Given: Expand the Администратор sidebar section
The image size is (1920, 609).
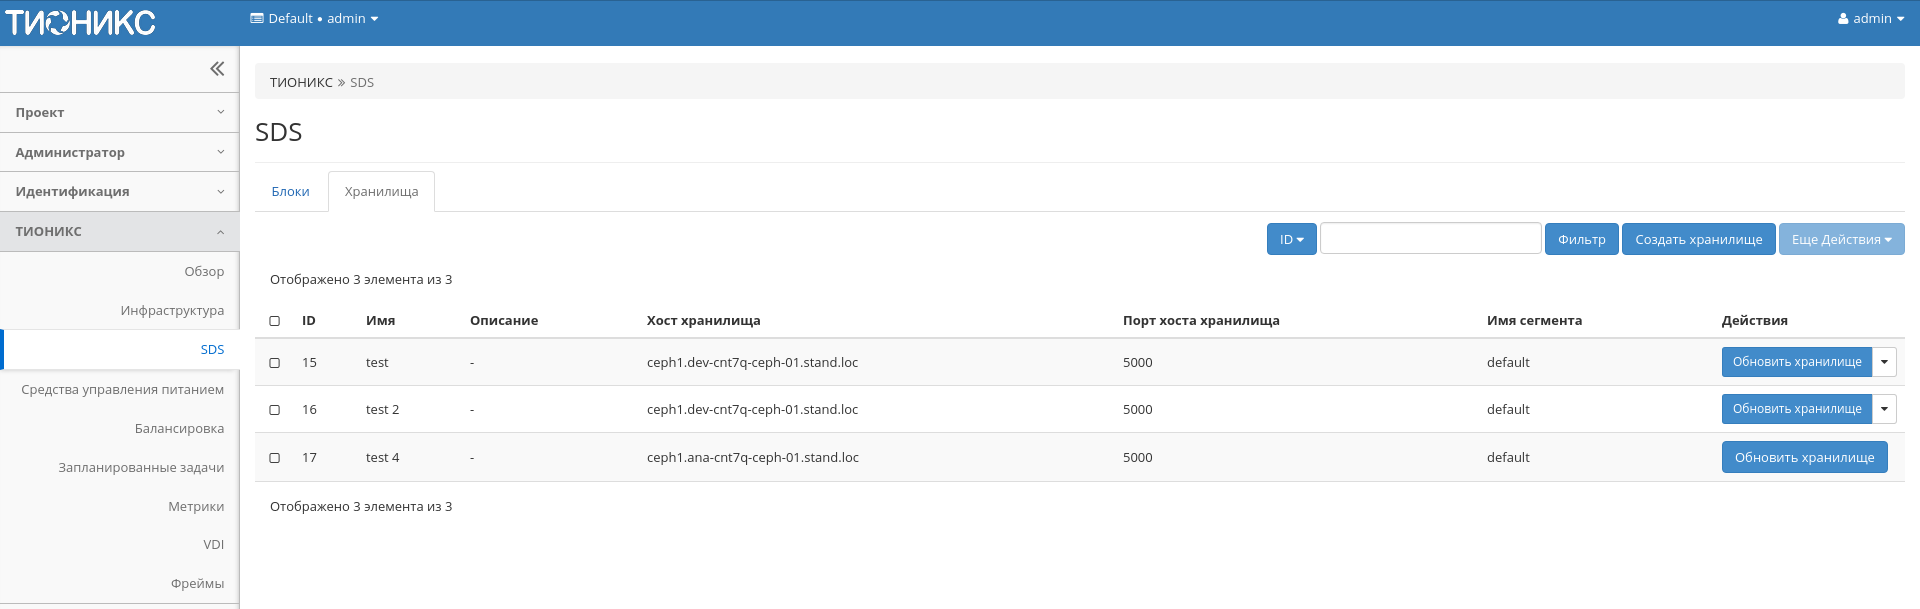Looking at the screenshot, I should (120, 153).
